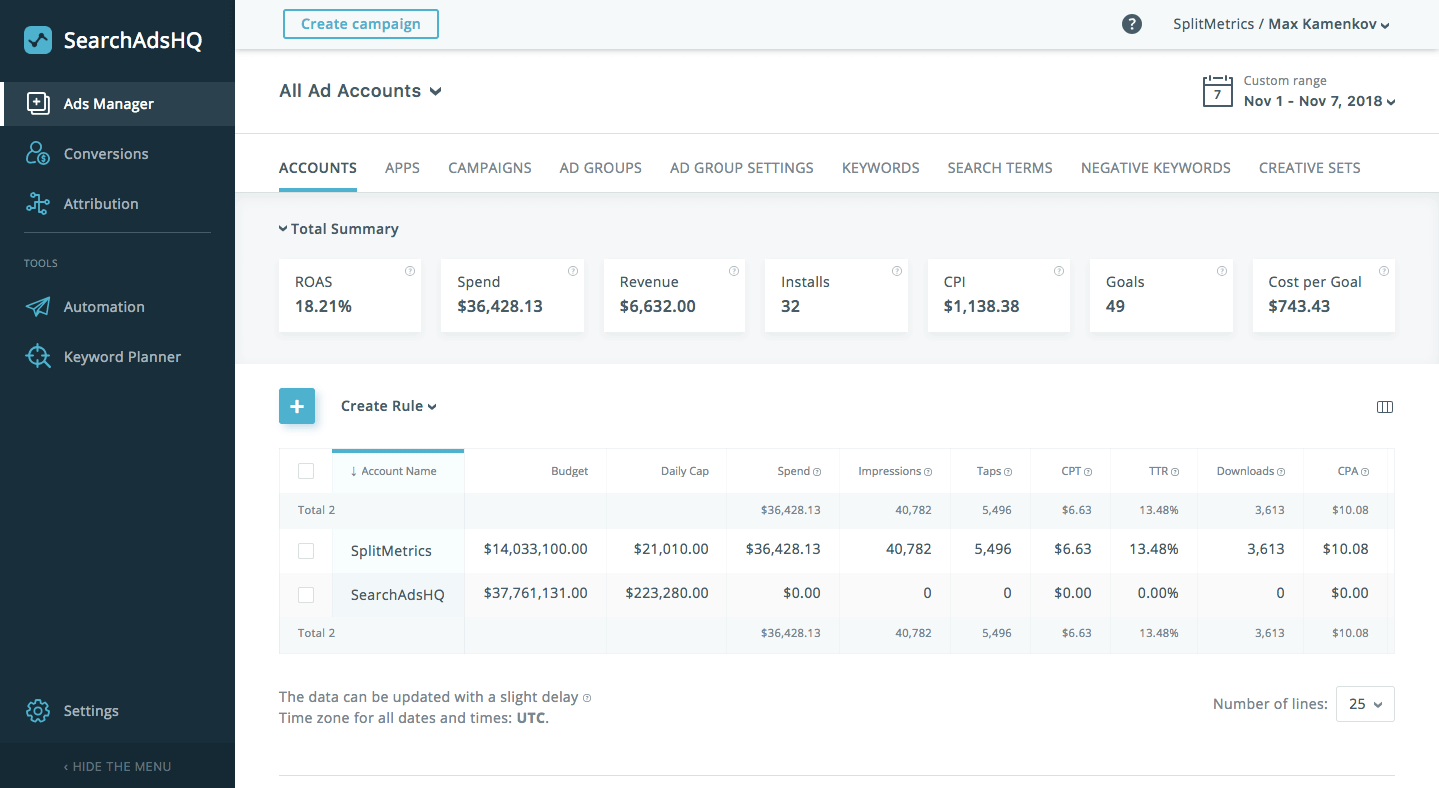Click the calendar date range icon

[1217, 91]
